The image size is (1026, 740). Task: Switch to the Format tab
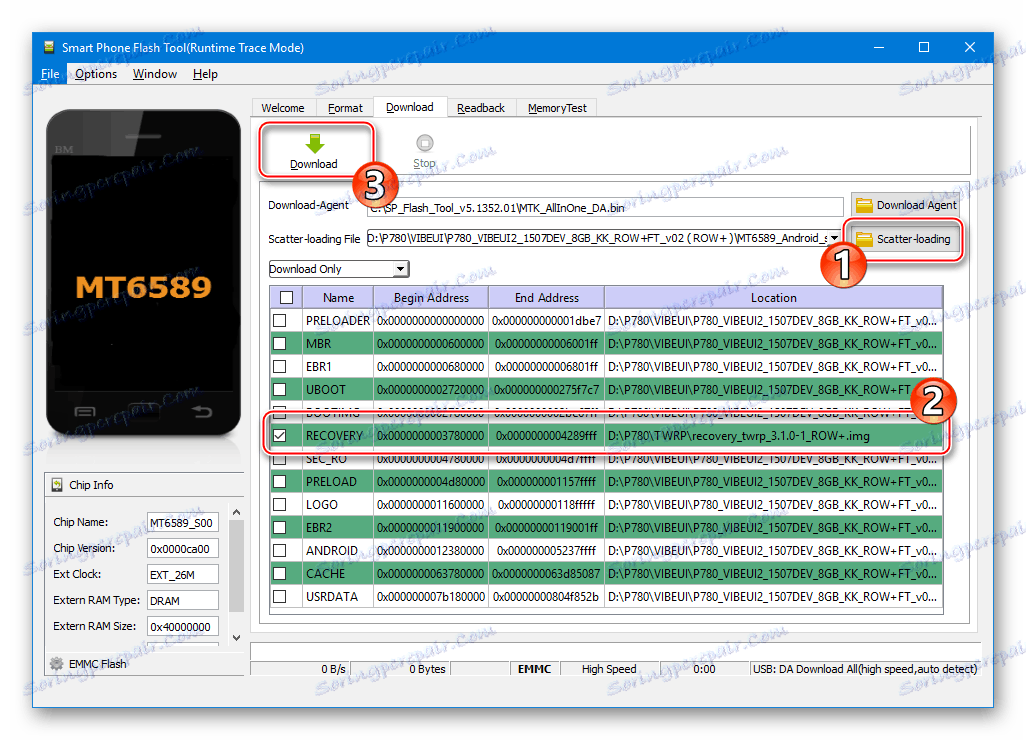[x=345, y=107]
